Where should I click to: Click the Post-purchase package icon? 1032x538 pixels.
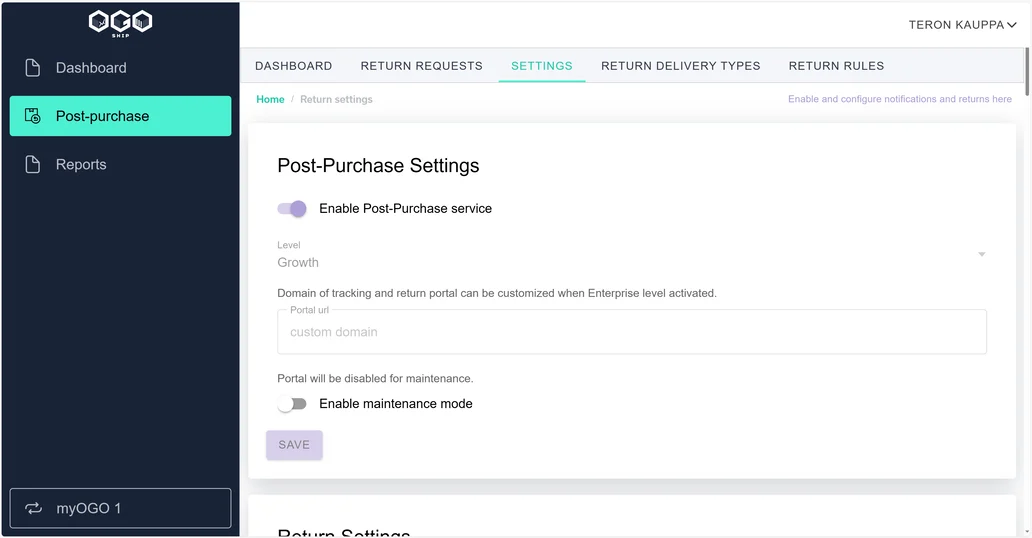pos(32,116)
